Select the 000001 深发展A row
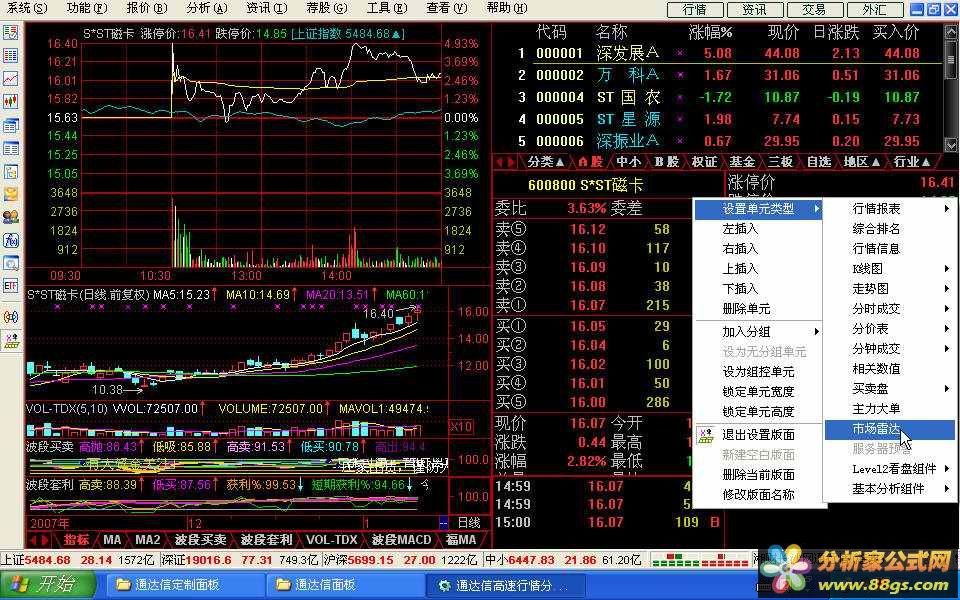The image size is (960, 600). pos(718,53)
